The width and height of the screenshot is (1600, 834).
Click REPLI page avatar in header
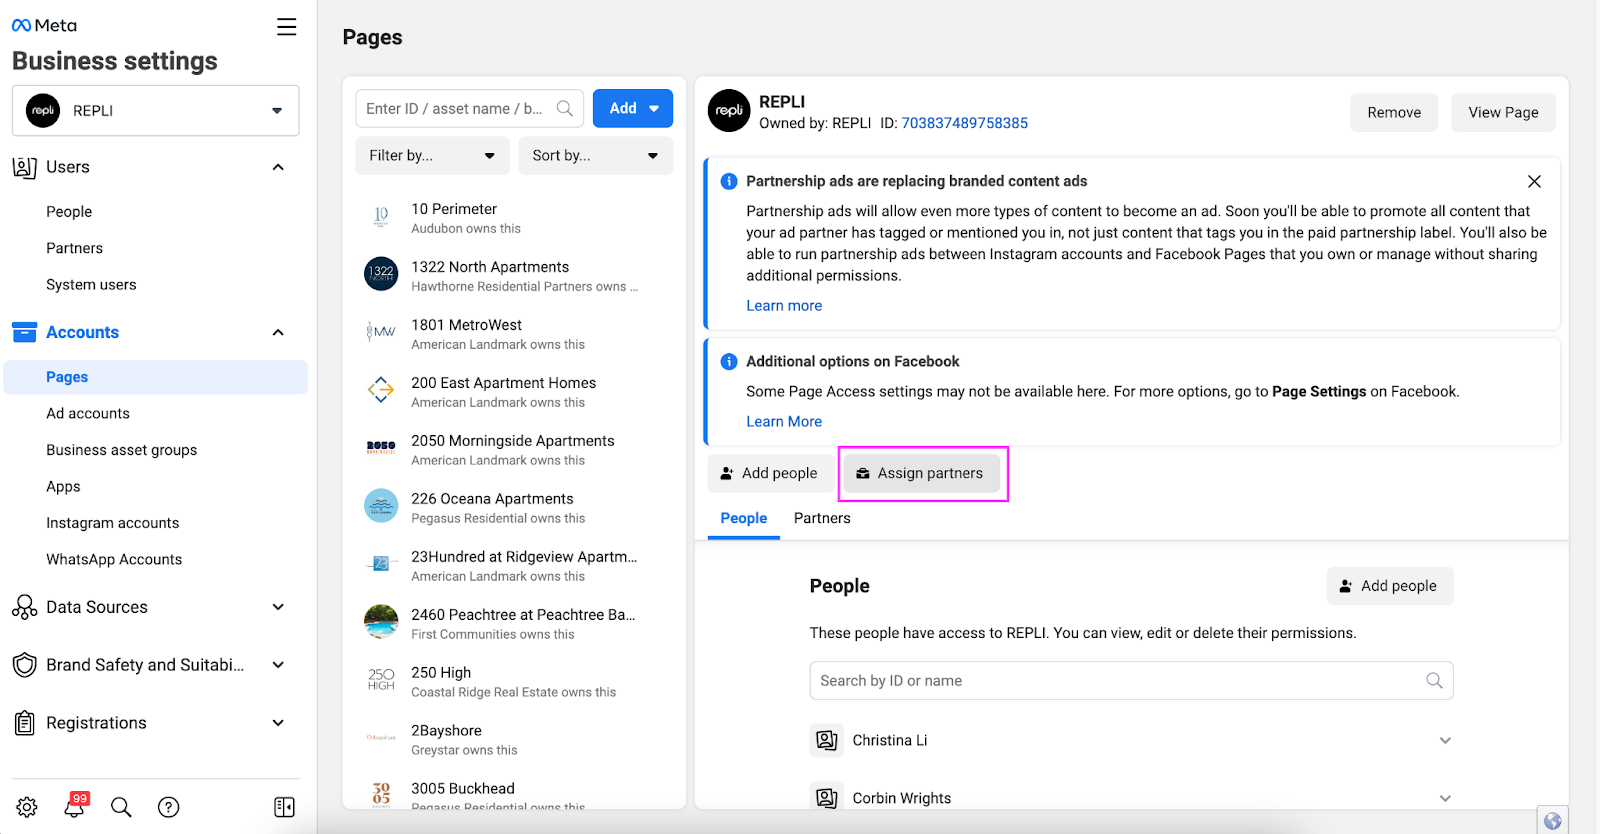(x=729, y=111)
